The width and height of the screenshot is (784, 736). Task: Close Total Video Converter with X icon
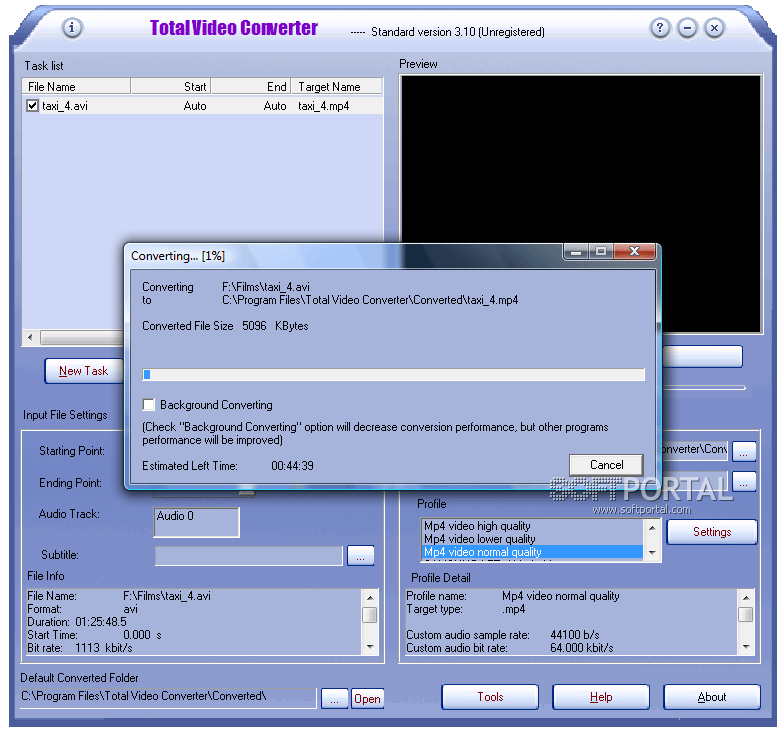tap(714, 28)
